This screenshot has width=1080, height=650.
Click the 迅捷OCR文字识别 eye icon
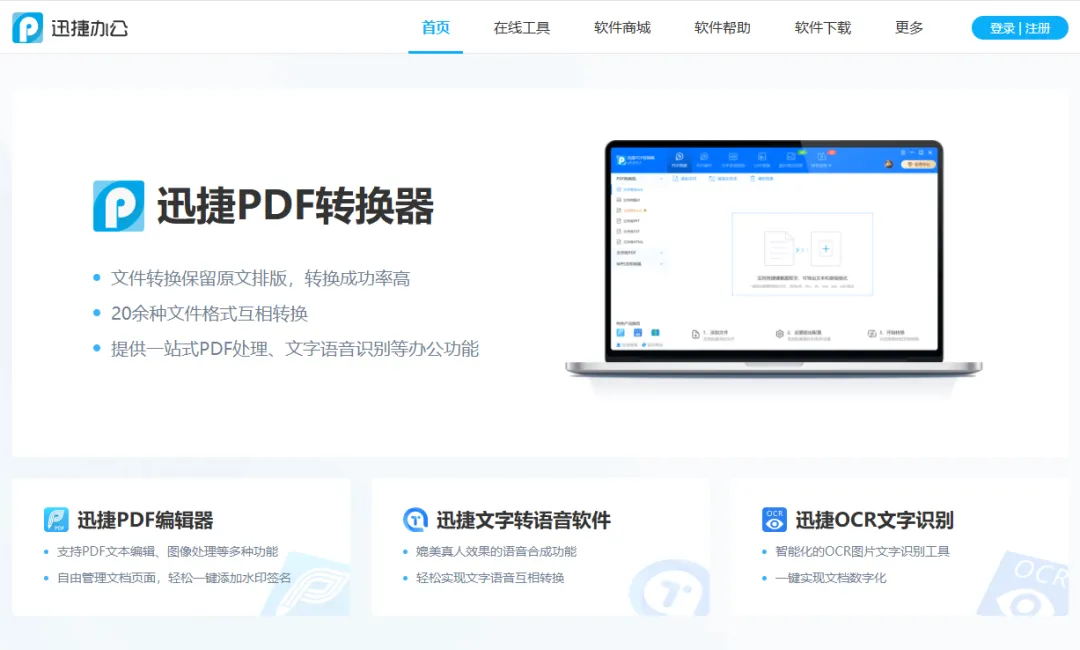click(774, 519)
